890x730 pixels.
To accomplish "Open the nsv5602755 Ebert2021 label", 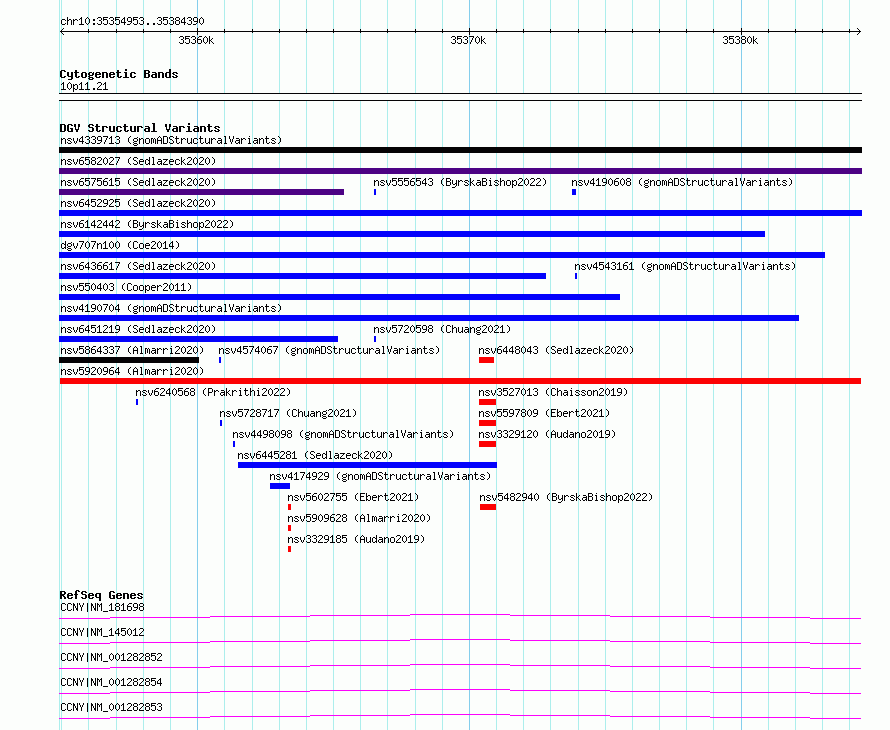I will 353,497.
